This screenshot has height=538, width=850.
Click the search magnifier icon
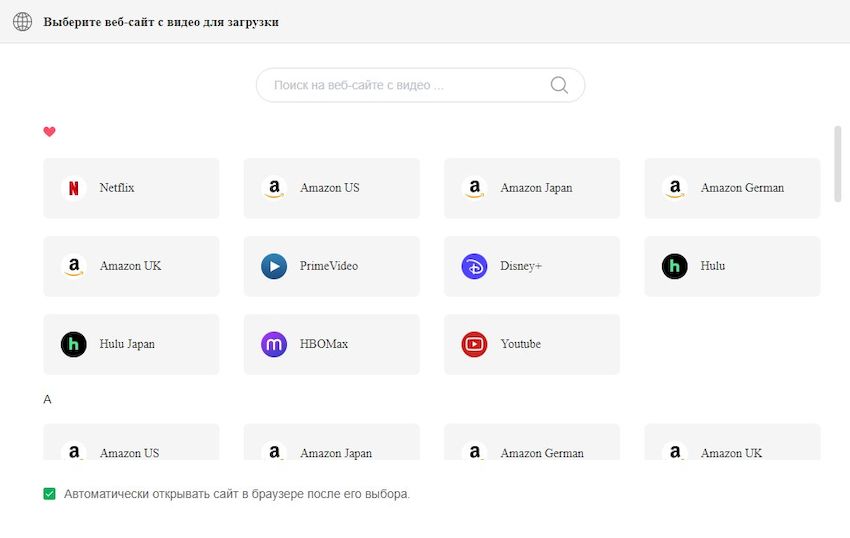point(559,85)
